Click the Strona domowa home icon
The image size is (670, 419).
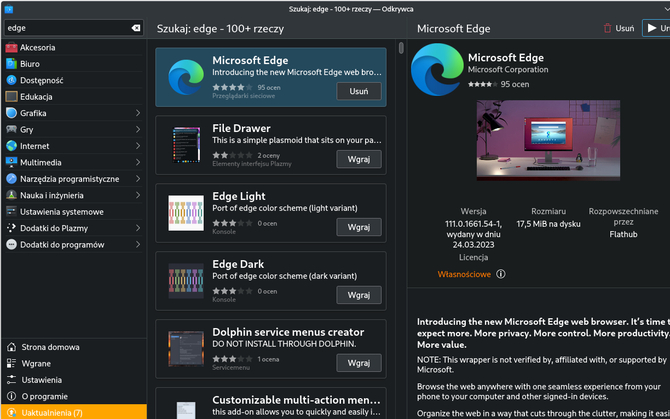coord(12,347)
